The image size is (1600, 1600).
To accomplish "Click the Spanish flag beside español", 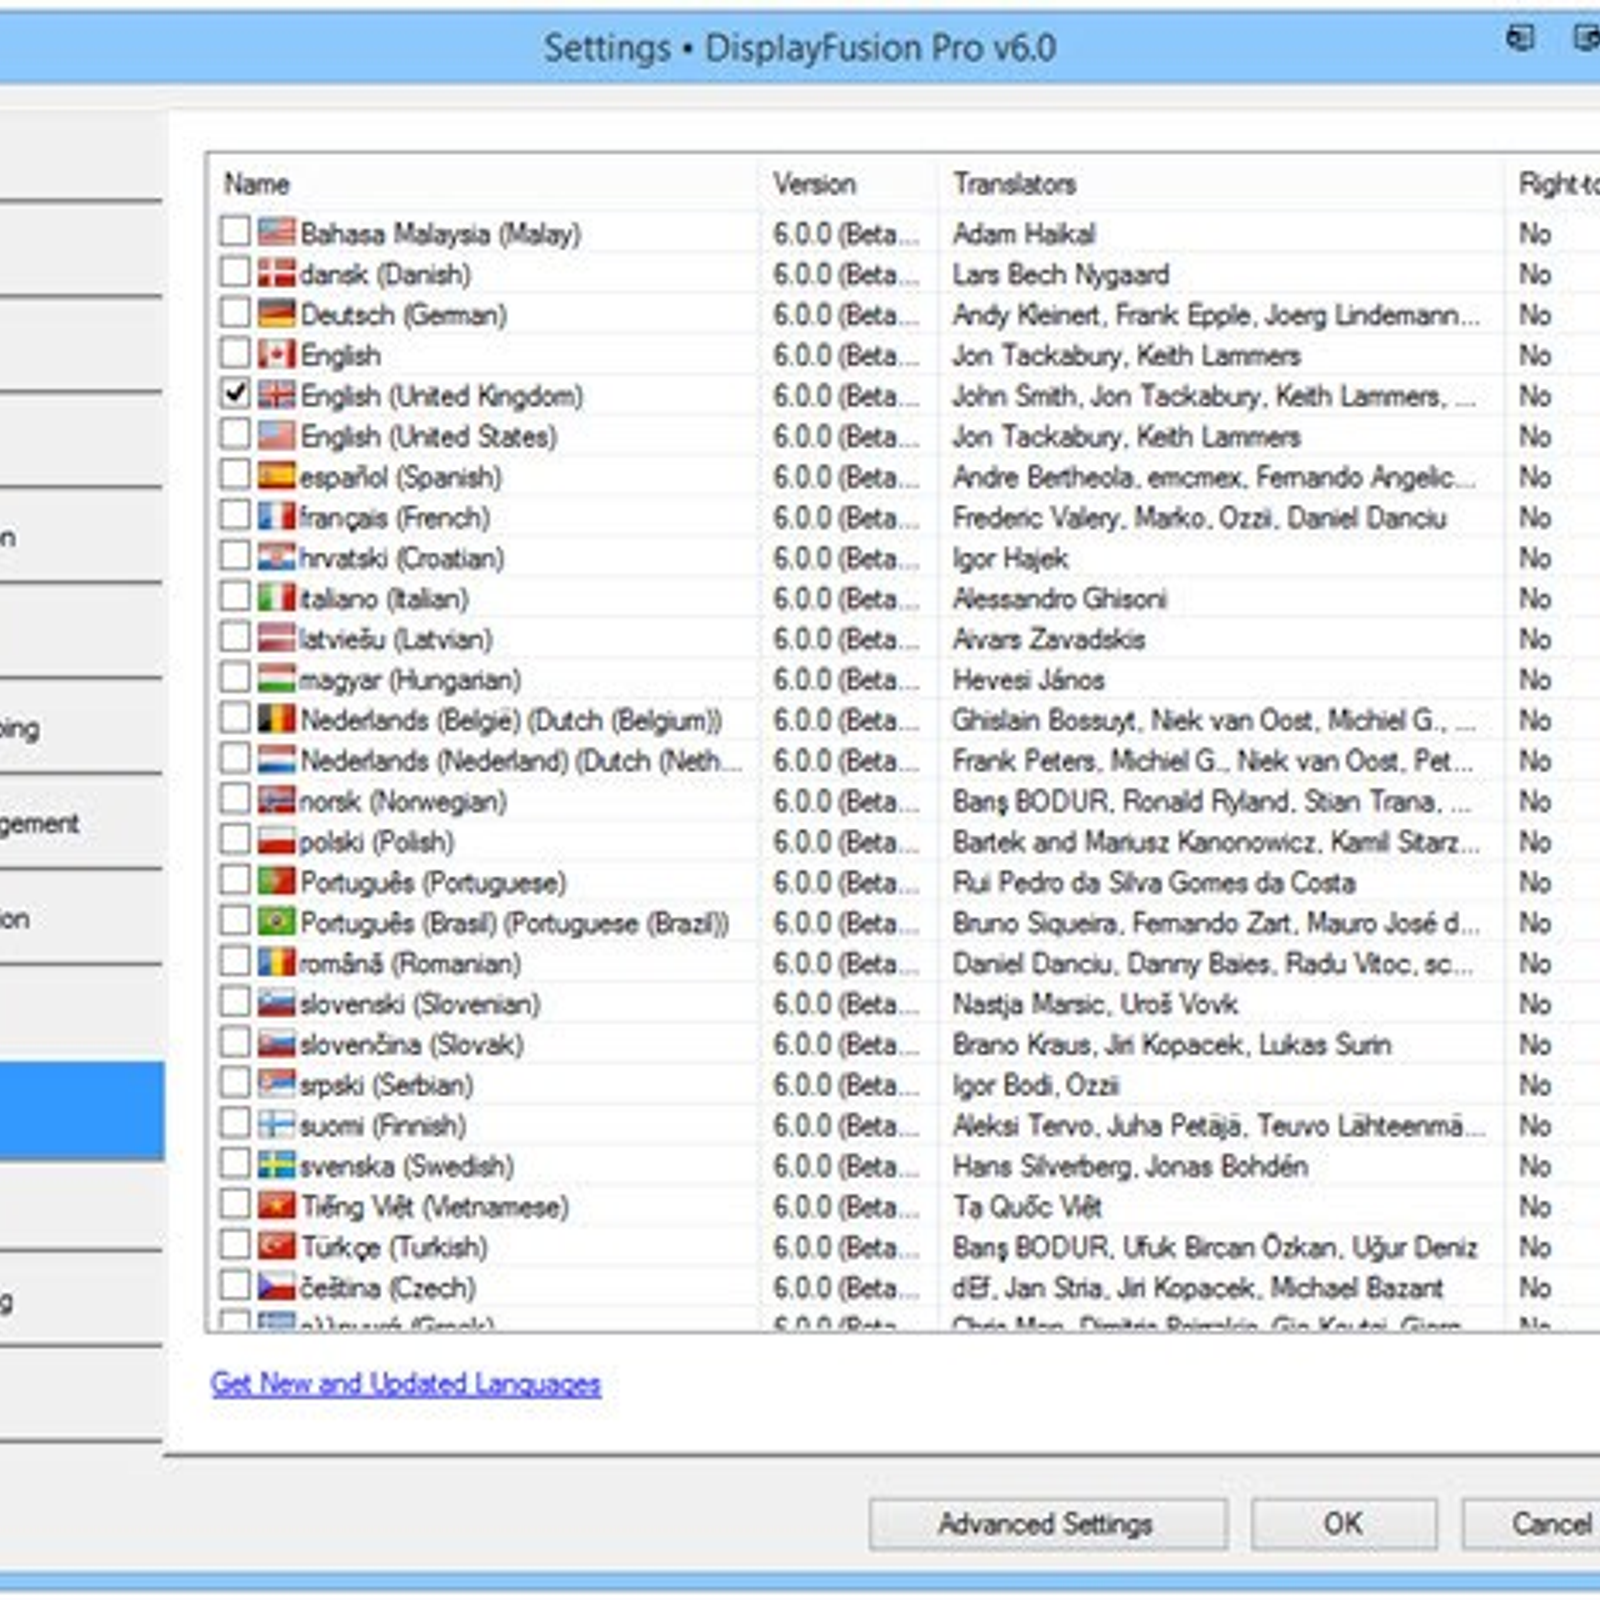I will [x=276, y=475].
